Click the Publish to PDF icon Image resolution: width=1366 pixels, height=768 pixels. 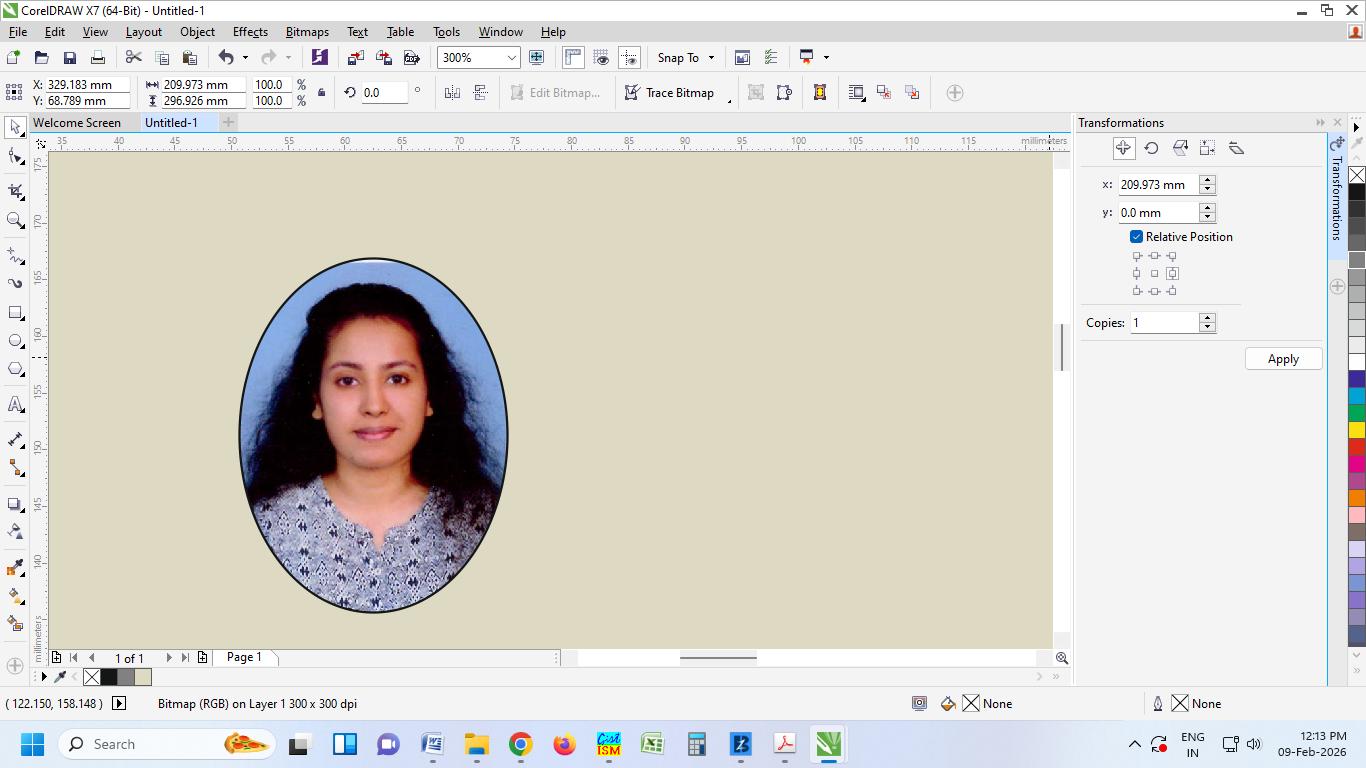[411, 58]
